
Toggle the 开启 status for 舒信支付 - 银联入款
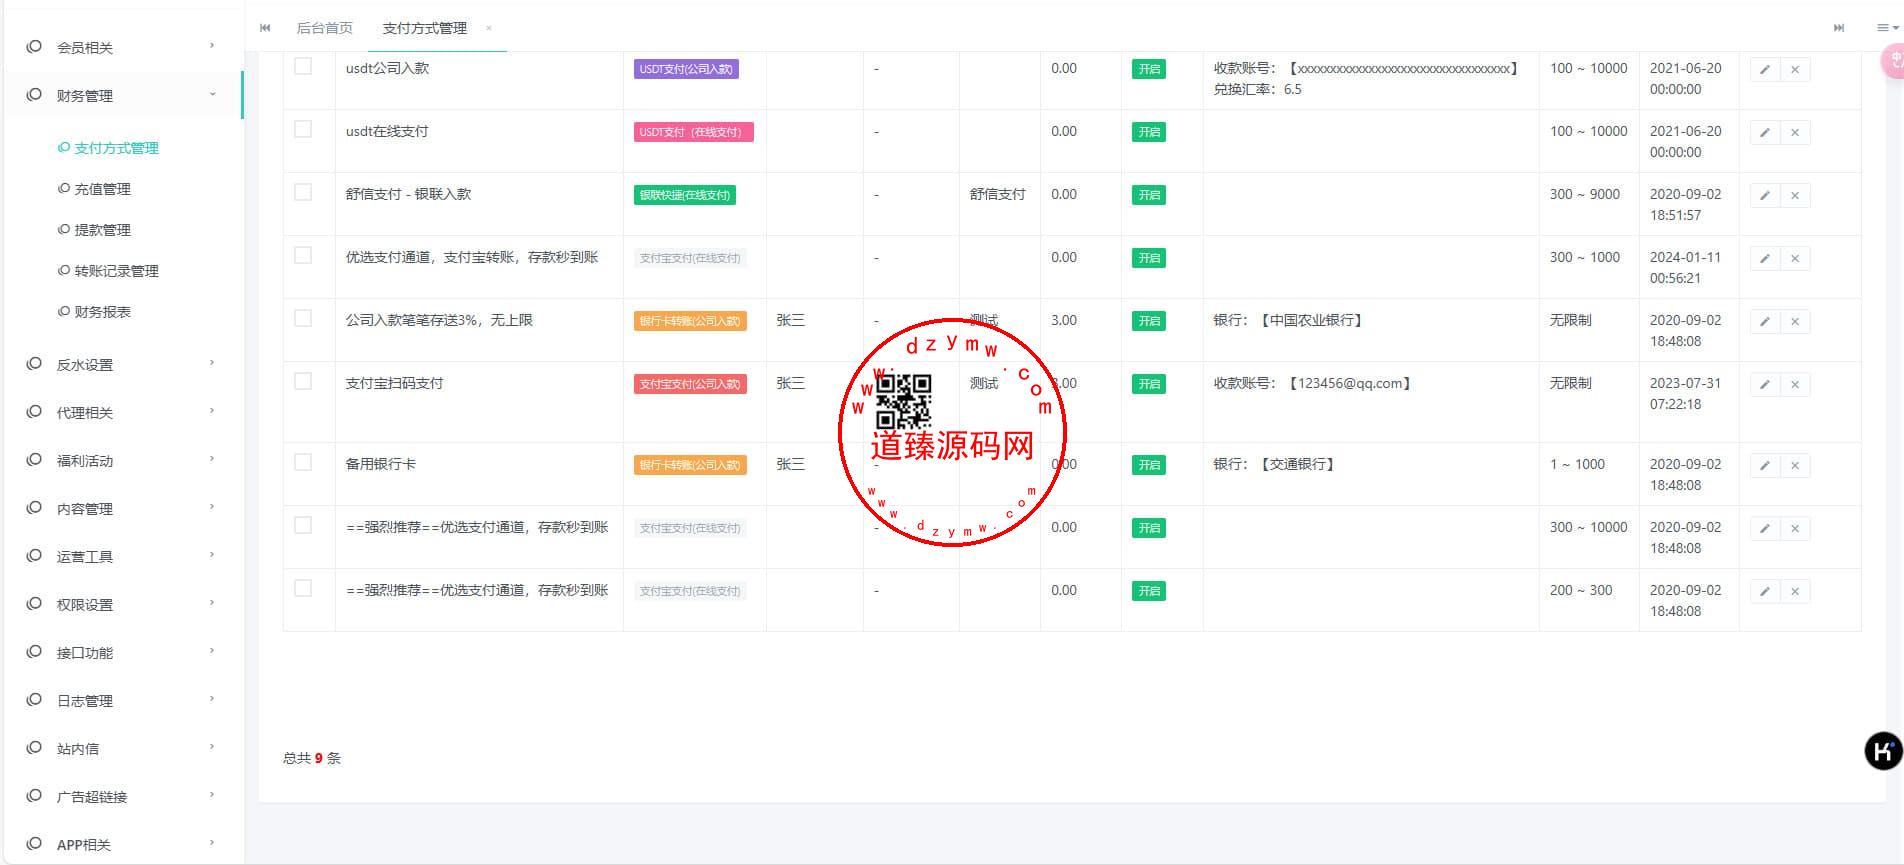click(1149, 195)
